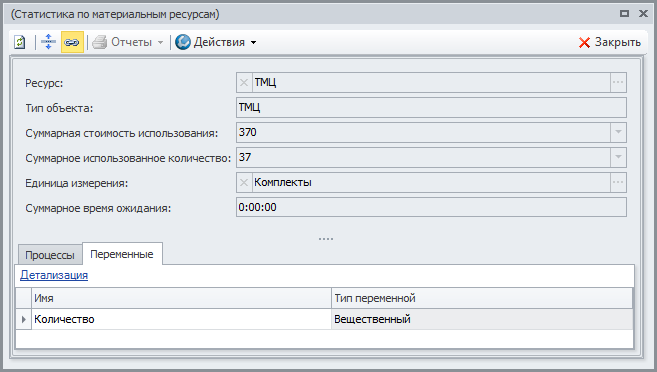Viewport: 657px width, 372px height.
Task: Open the Отчеты reports menu
Action: (128, 42)
